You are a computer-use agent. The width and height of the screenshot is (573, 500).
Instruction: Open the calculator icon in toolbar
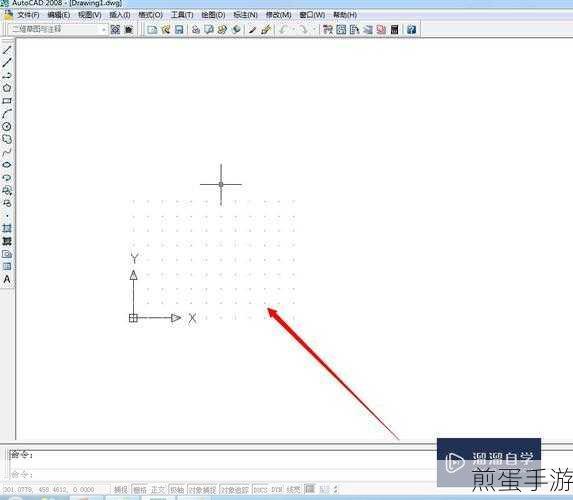(x=395, y=29)
